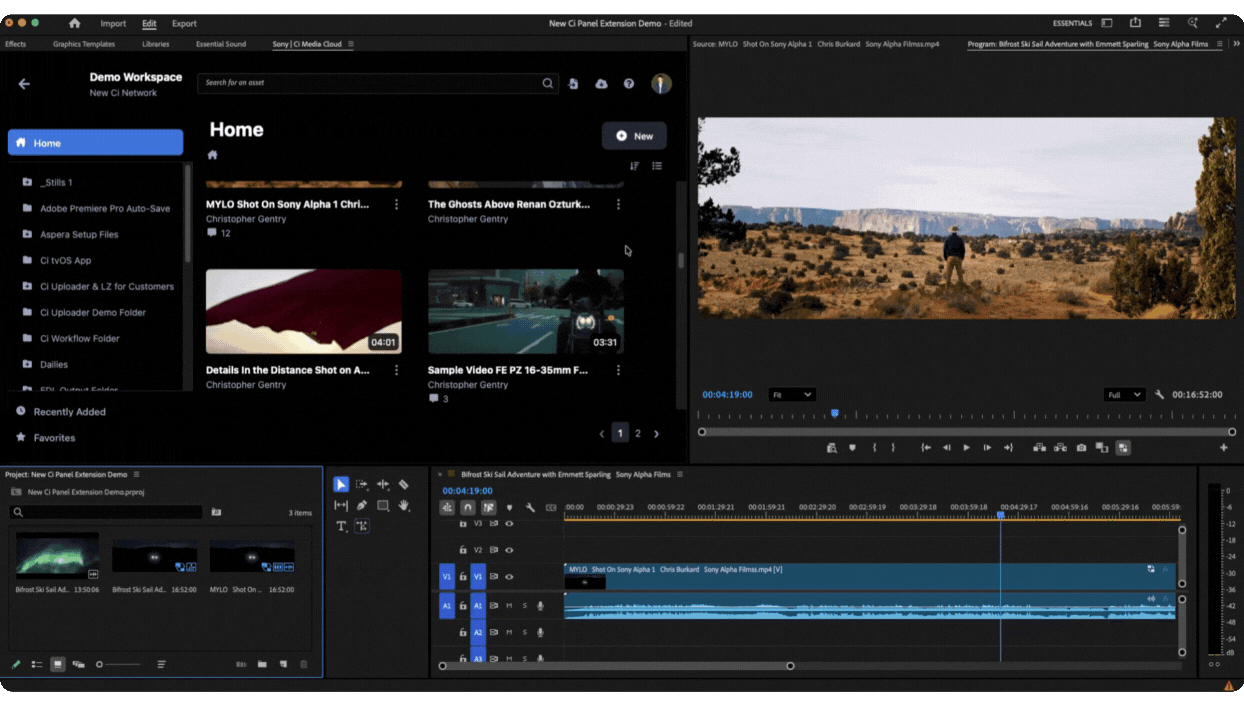Click the Quick Export share icon
Viewport: 1244px width, 706px height.
point(1136,23)
